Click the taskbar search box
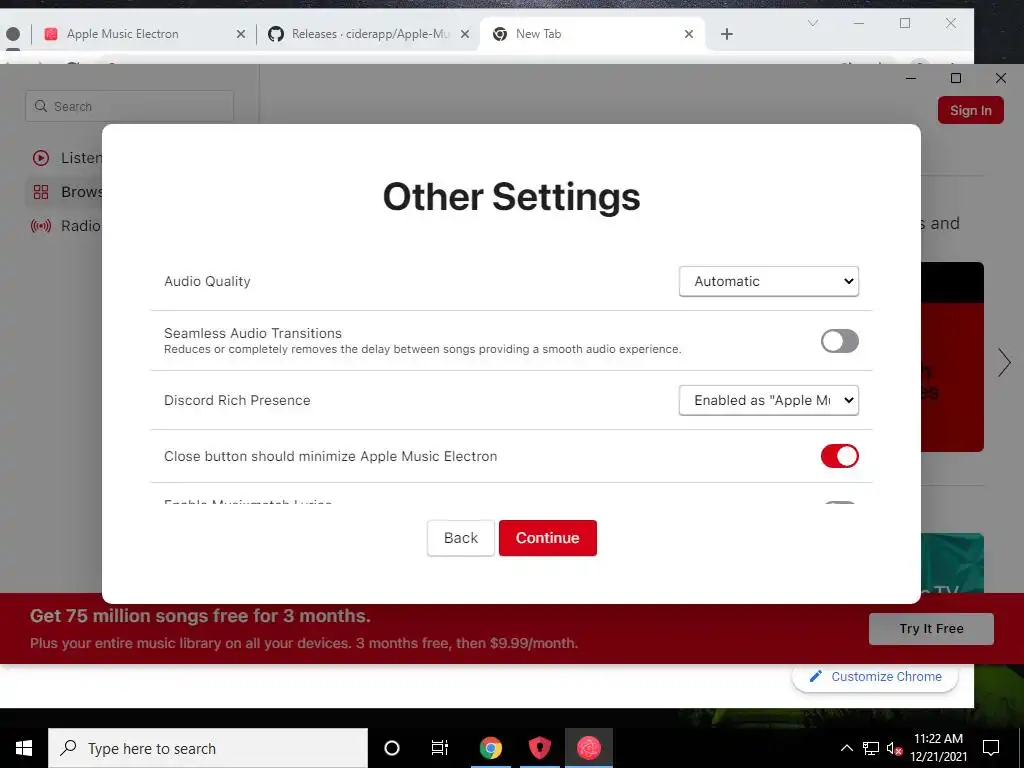This screenshot has height=768, width=1024. [x=208, y=748]
